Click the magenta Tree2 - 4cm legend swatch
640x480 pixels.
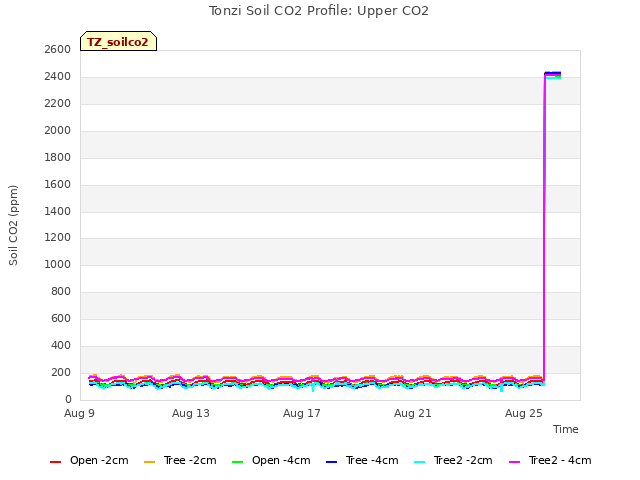515,462
